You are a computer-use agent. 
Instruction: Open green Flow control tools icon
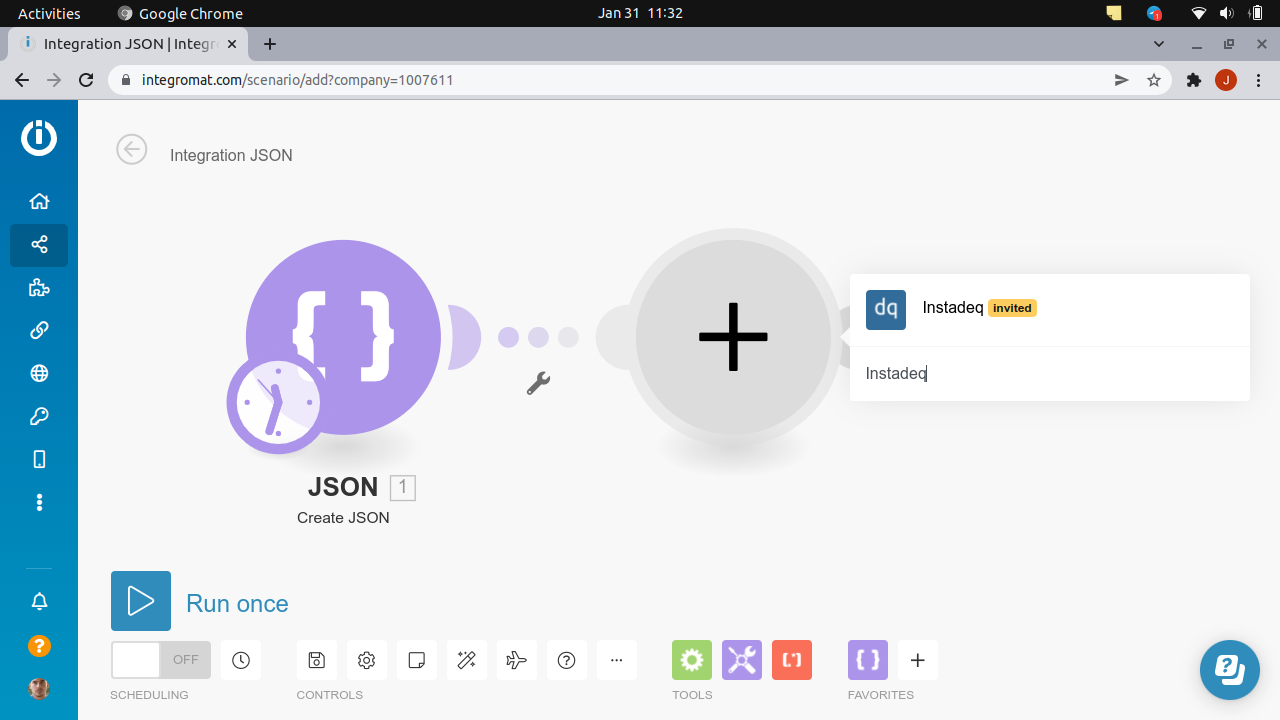(x=692, y=660)
